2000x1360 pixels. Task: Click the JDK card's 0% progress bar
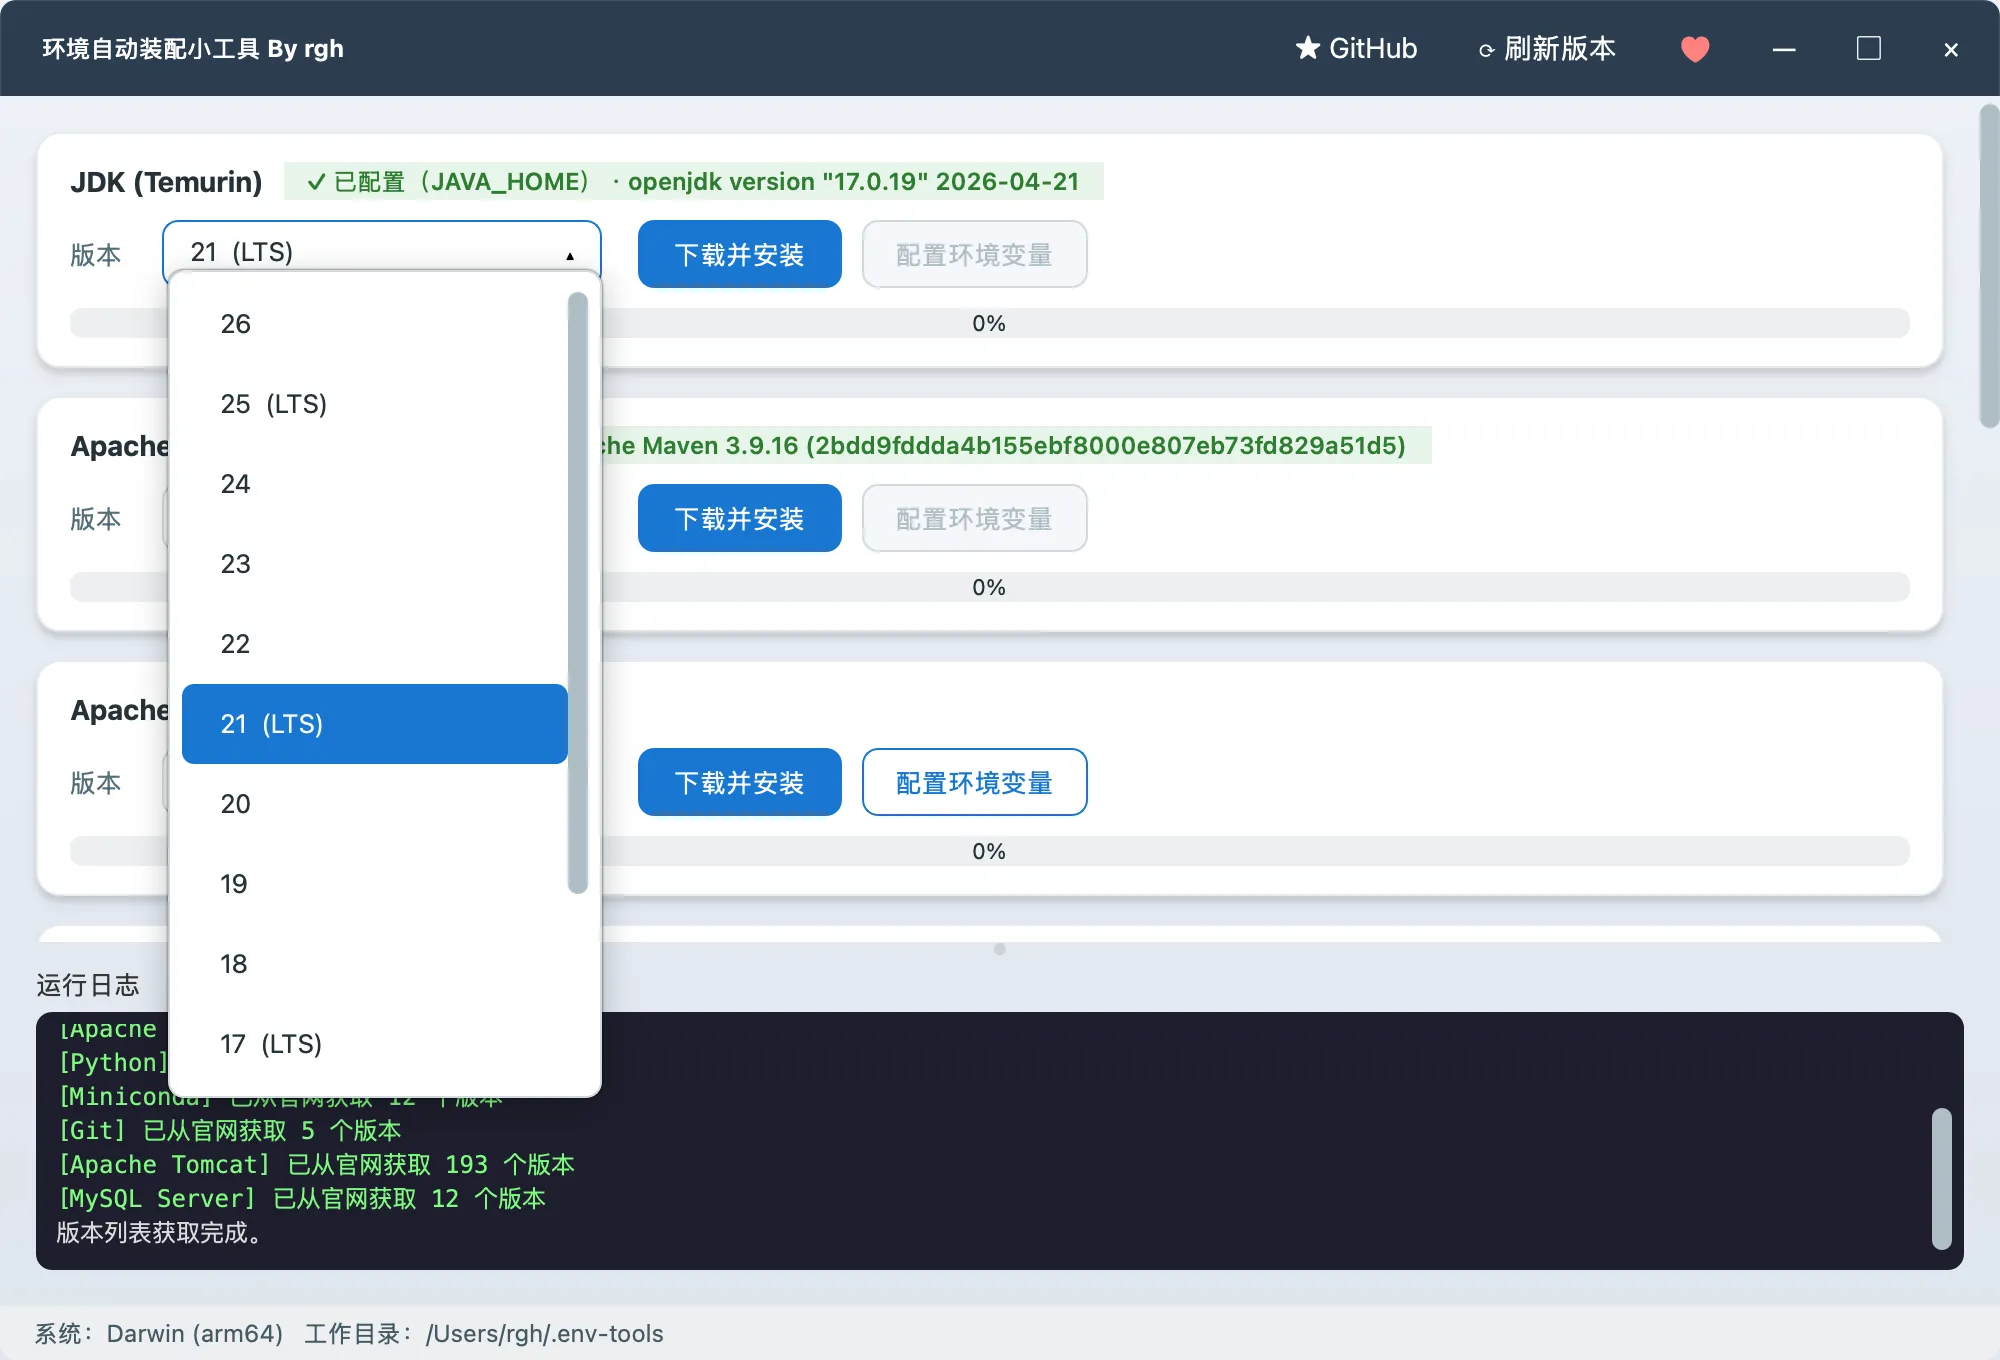[990, 323]
